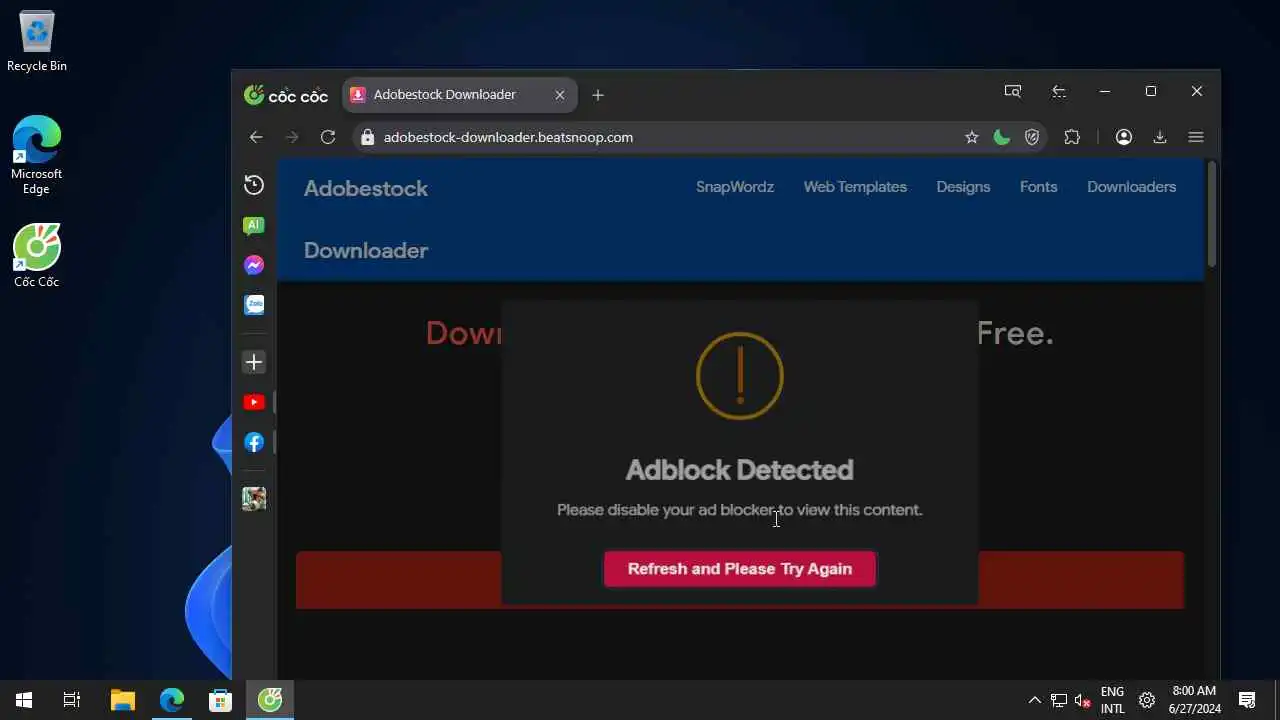Screen dimensions: 1280x720
Task: Open Zalo in the sidebar
Action: (x=254, y=305)
